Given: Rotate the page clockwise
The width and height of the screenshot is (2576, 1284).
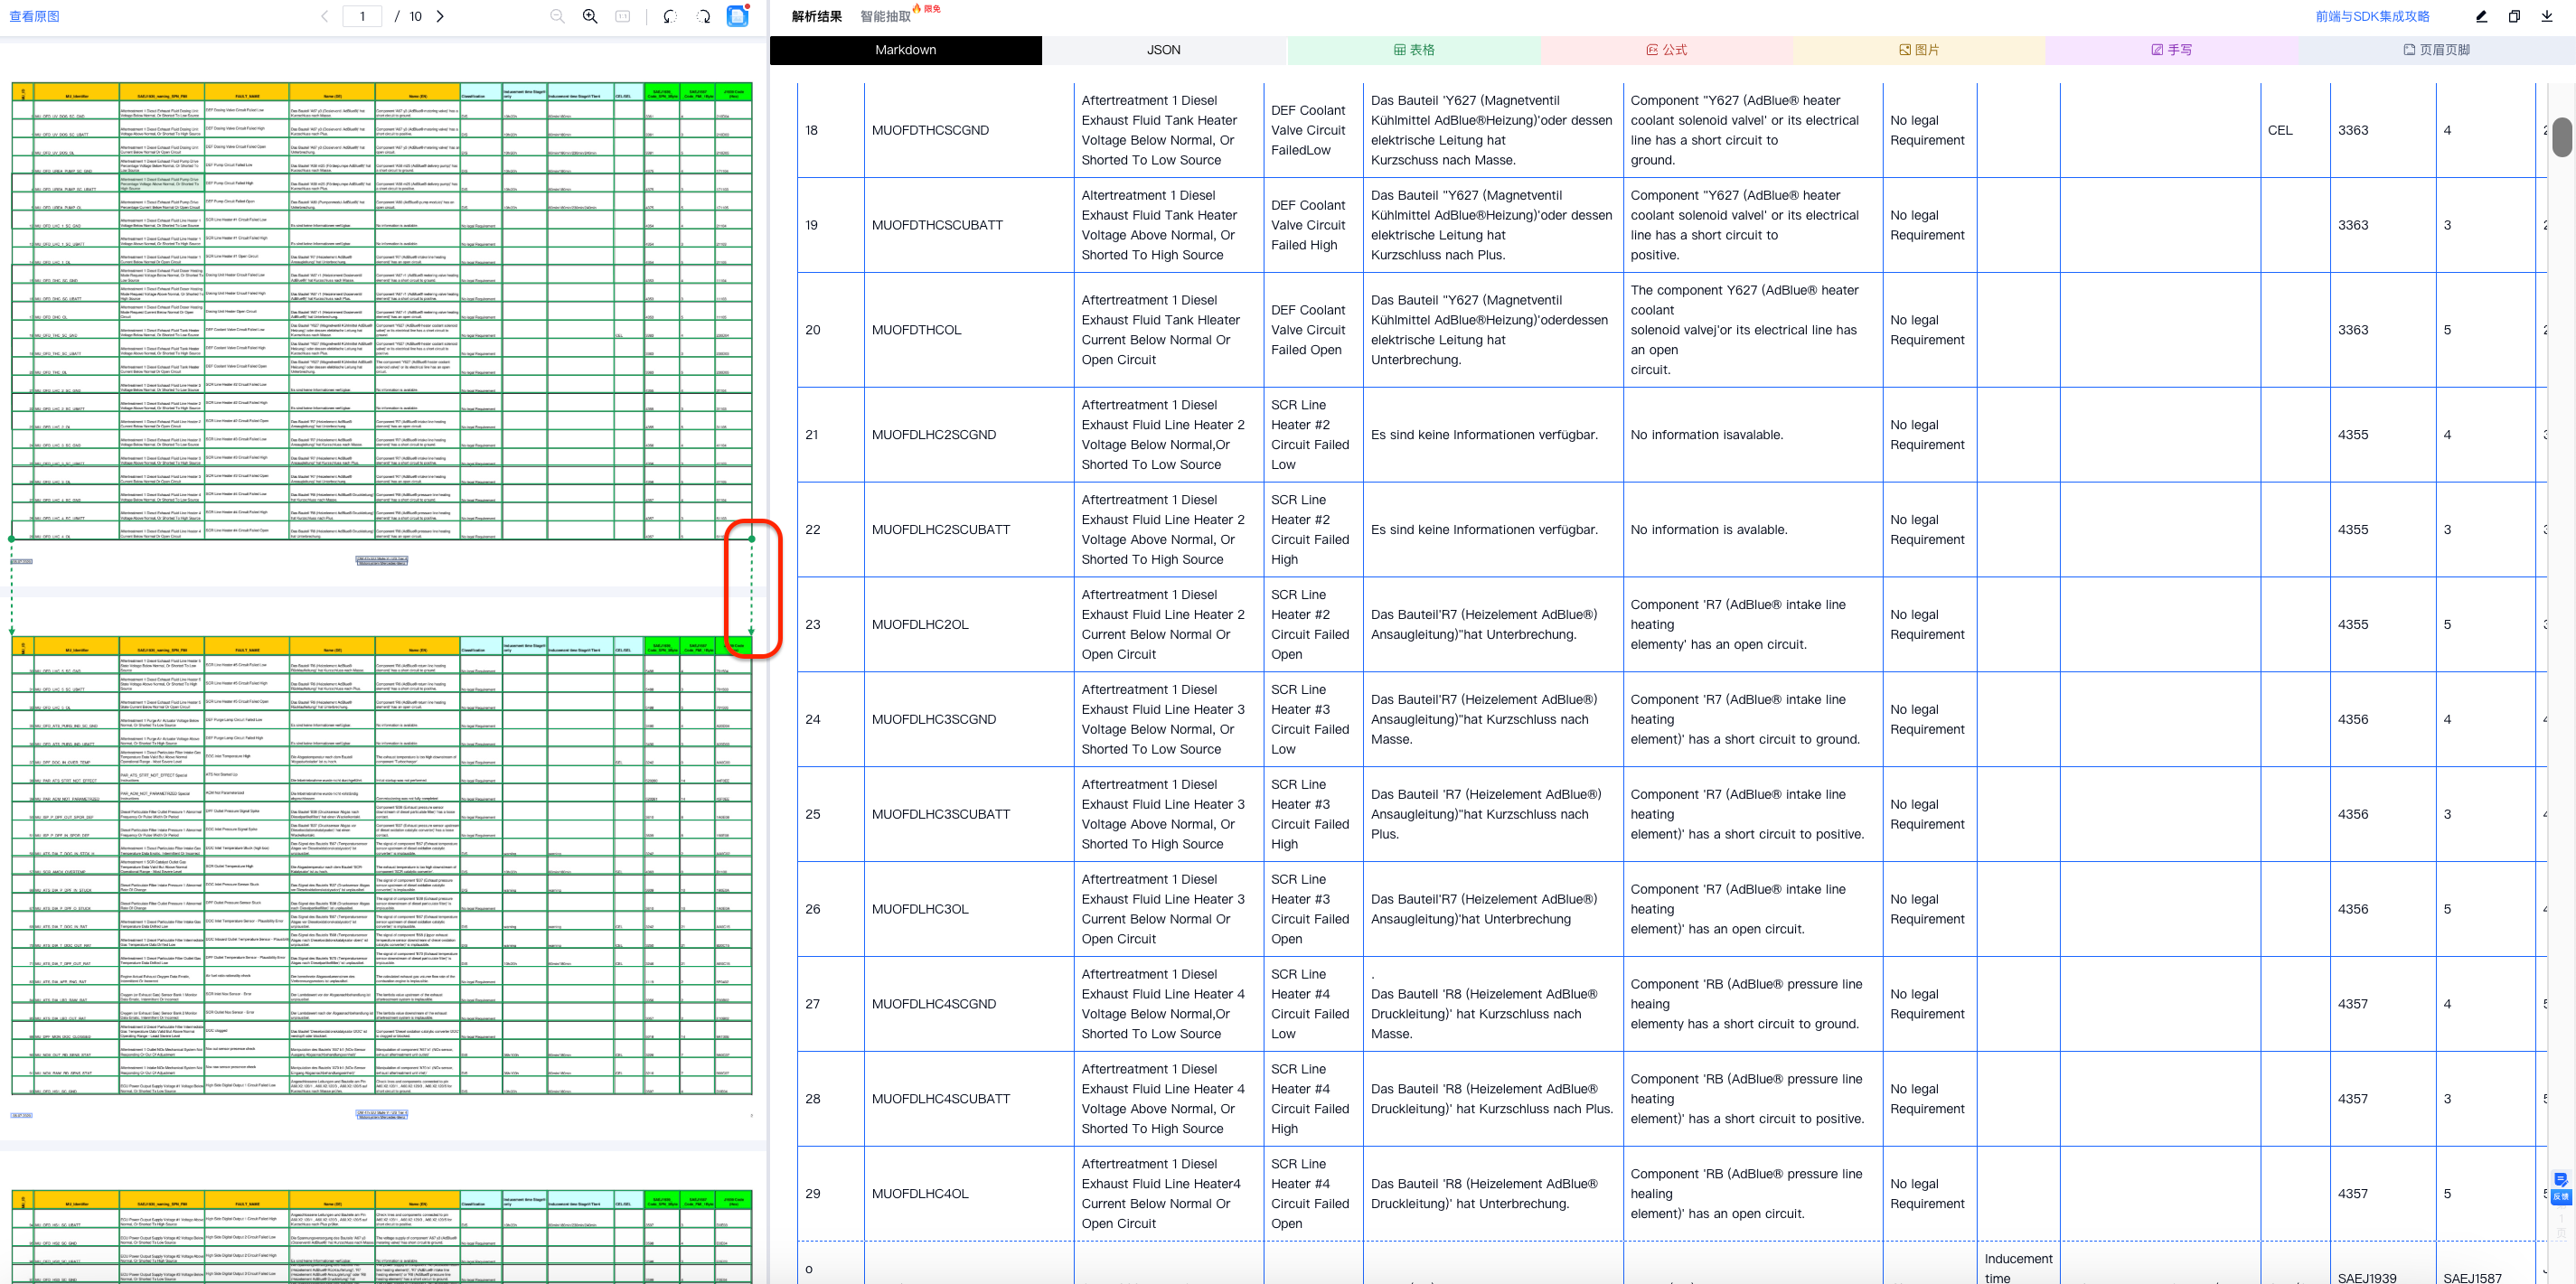Looking at the screenshot, I should [x=703, y=16].
